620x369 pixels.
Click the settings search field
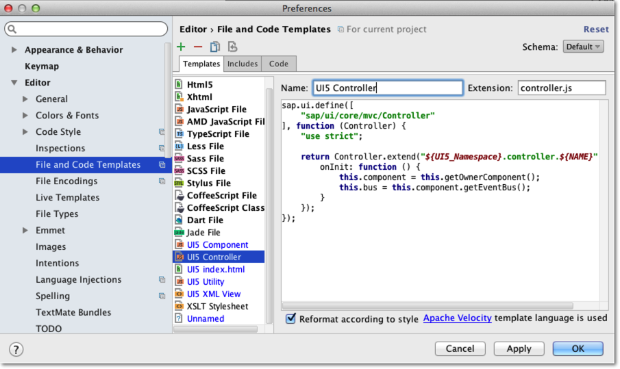pyautogui.click(x=86, y=29)
